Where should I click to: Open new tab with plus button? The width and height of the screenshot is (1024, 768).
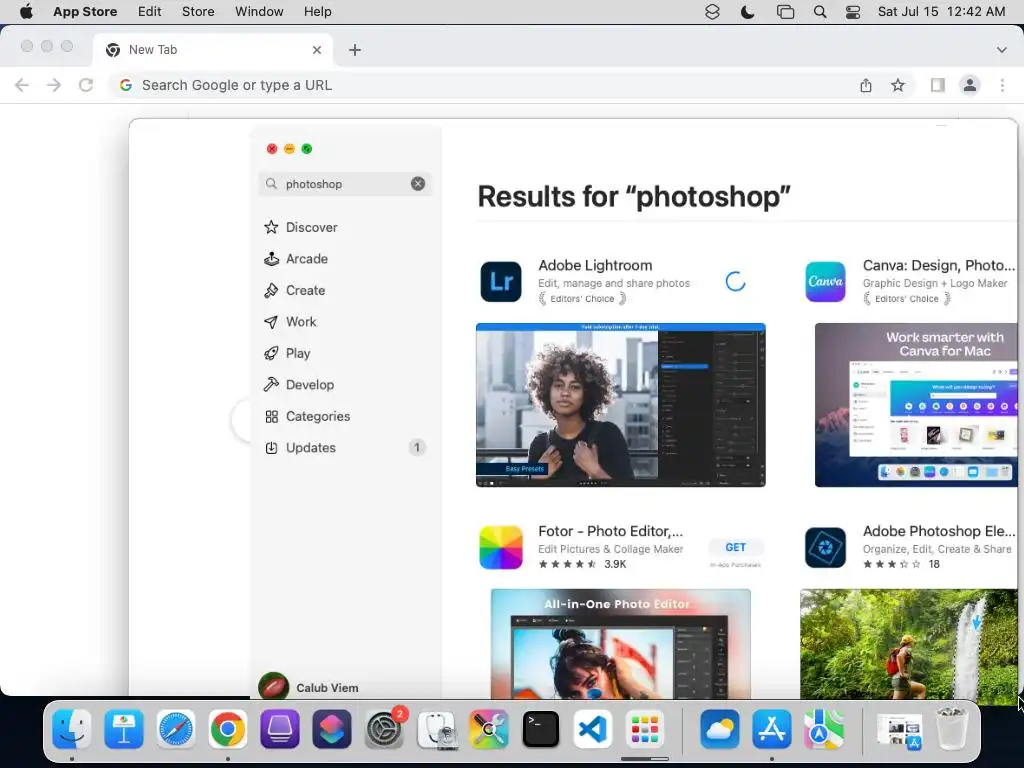coord(355,50)
